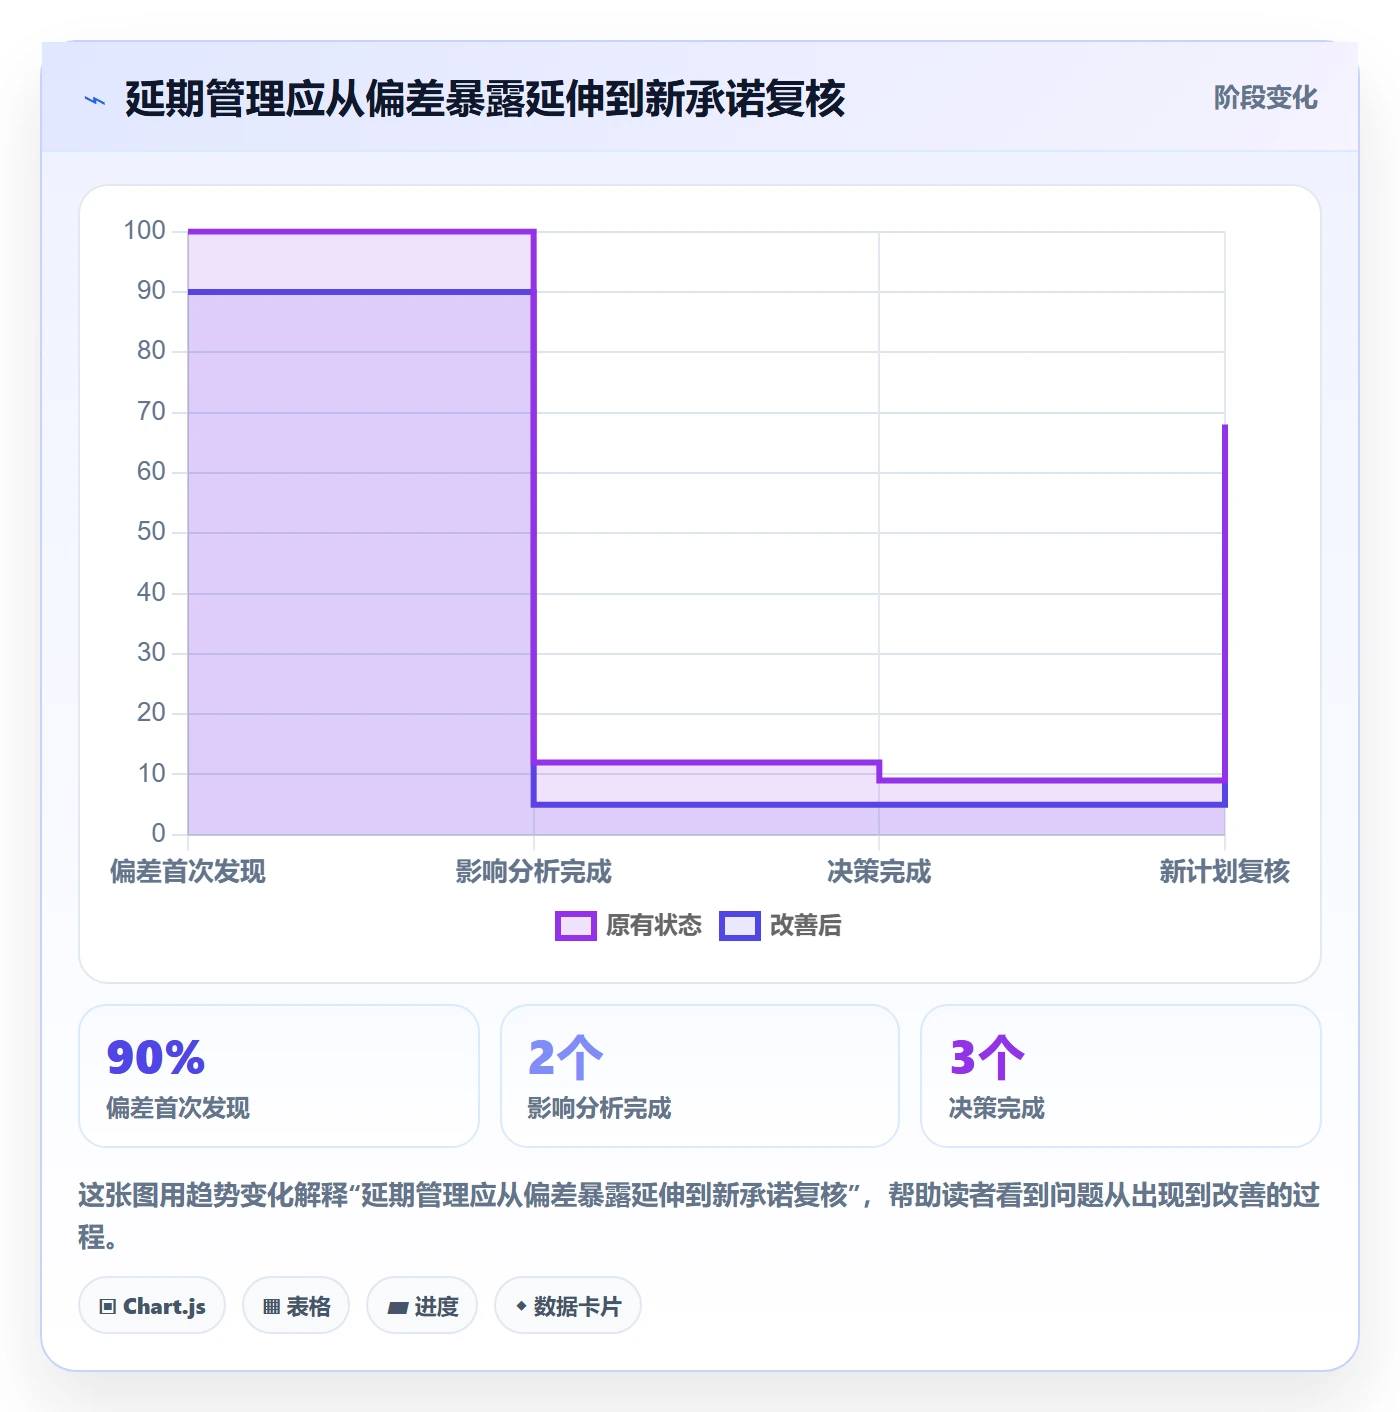Screen dimensions: 1400x1412
Task: Click the square icon in the Chart.js tag
Action: pyautogui.click(x=108, y=1306)
